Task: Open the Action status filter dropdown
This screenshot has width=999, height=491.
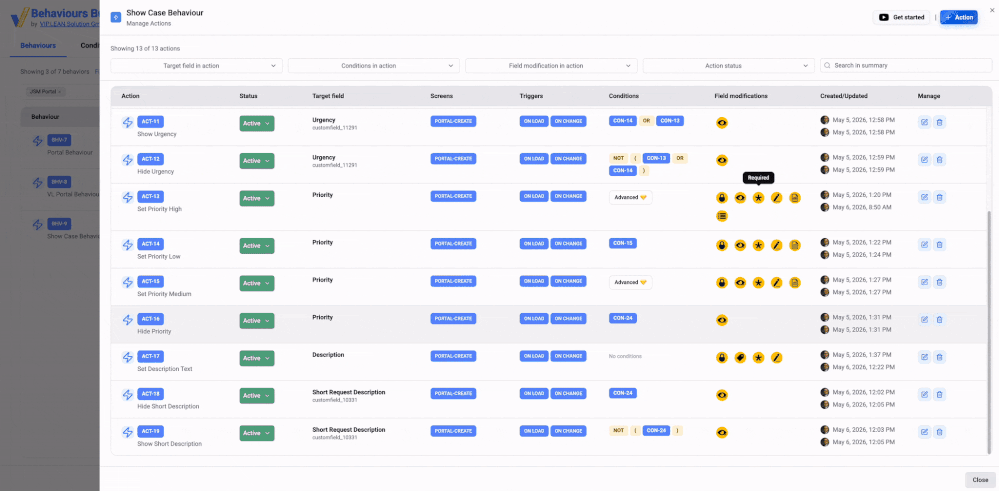Action: click(x=729, y=66)
